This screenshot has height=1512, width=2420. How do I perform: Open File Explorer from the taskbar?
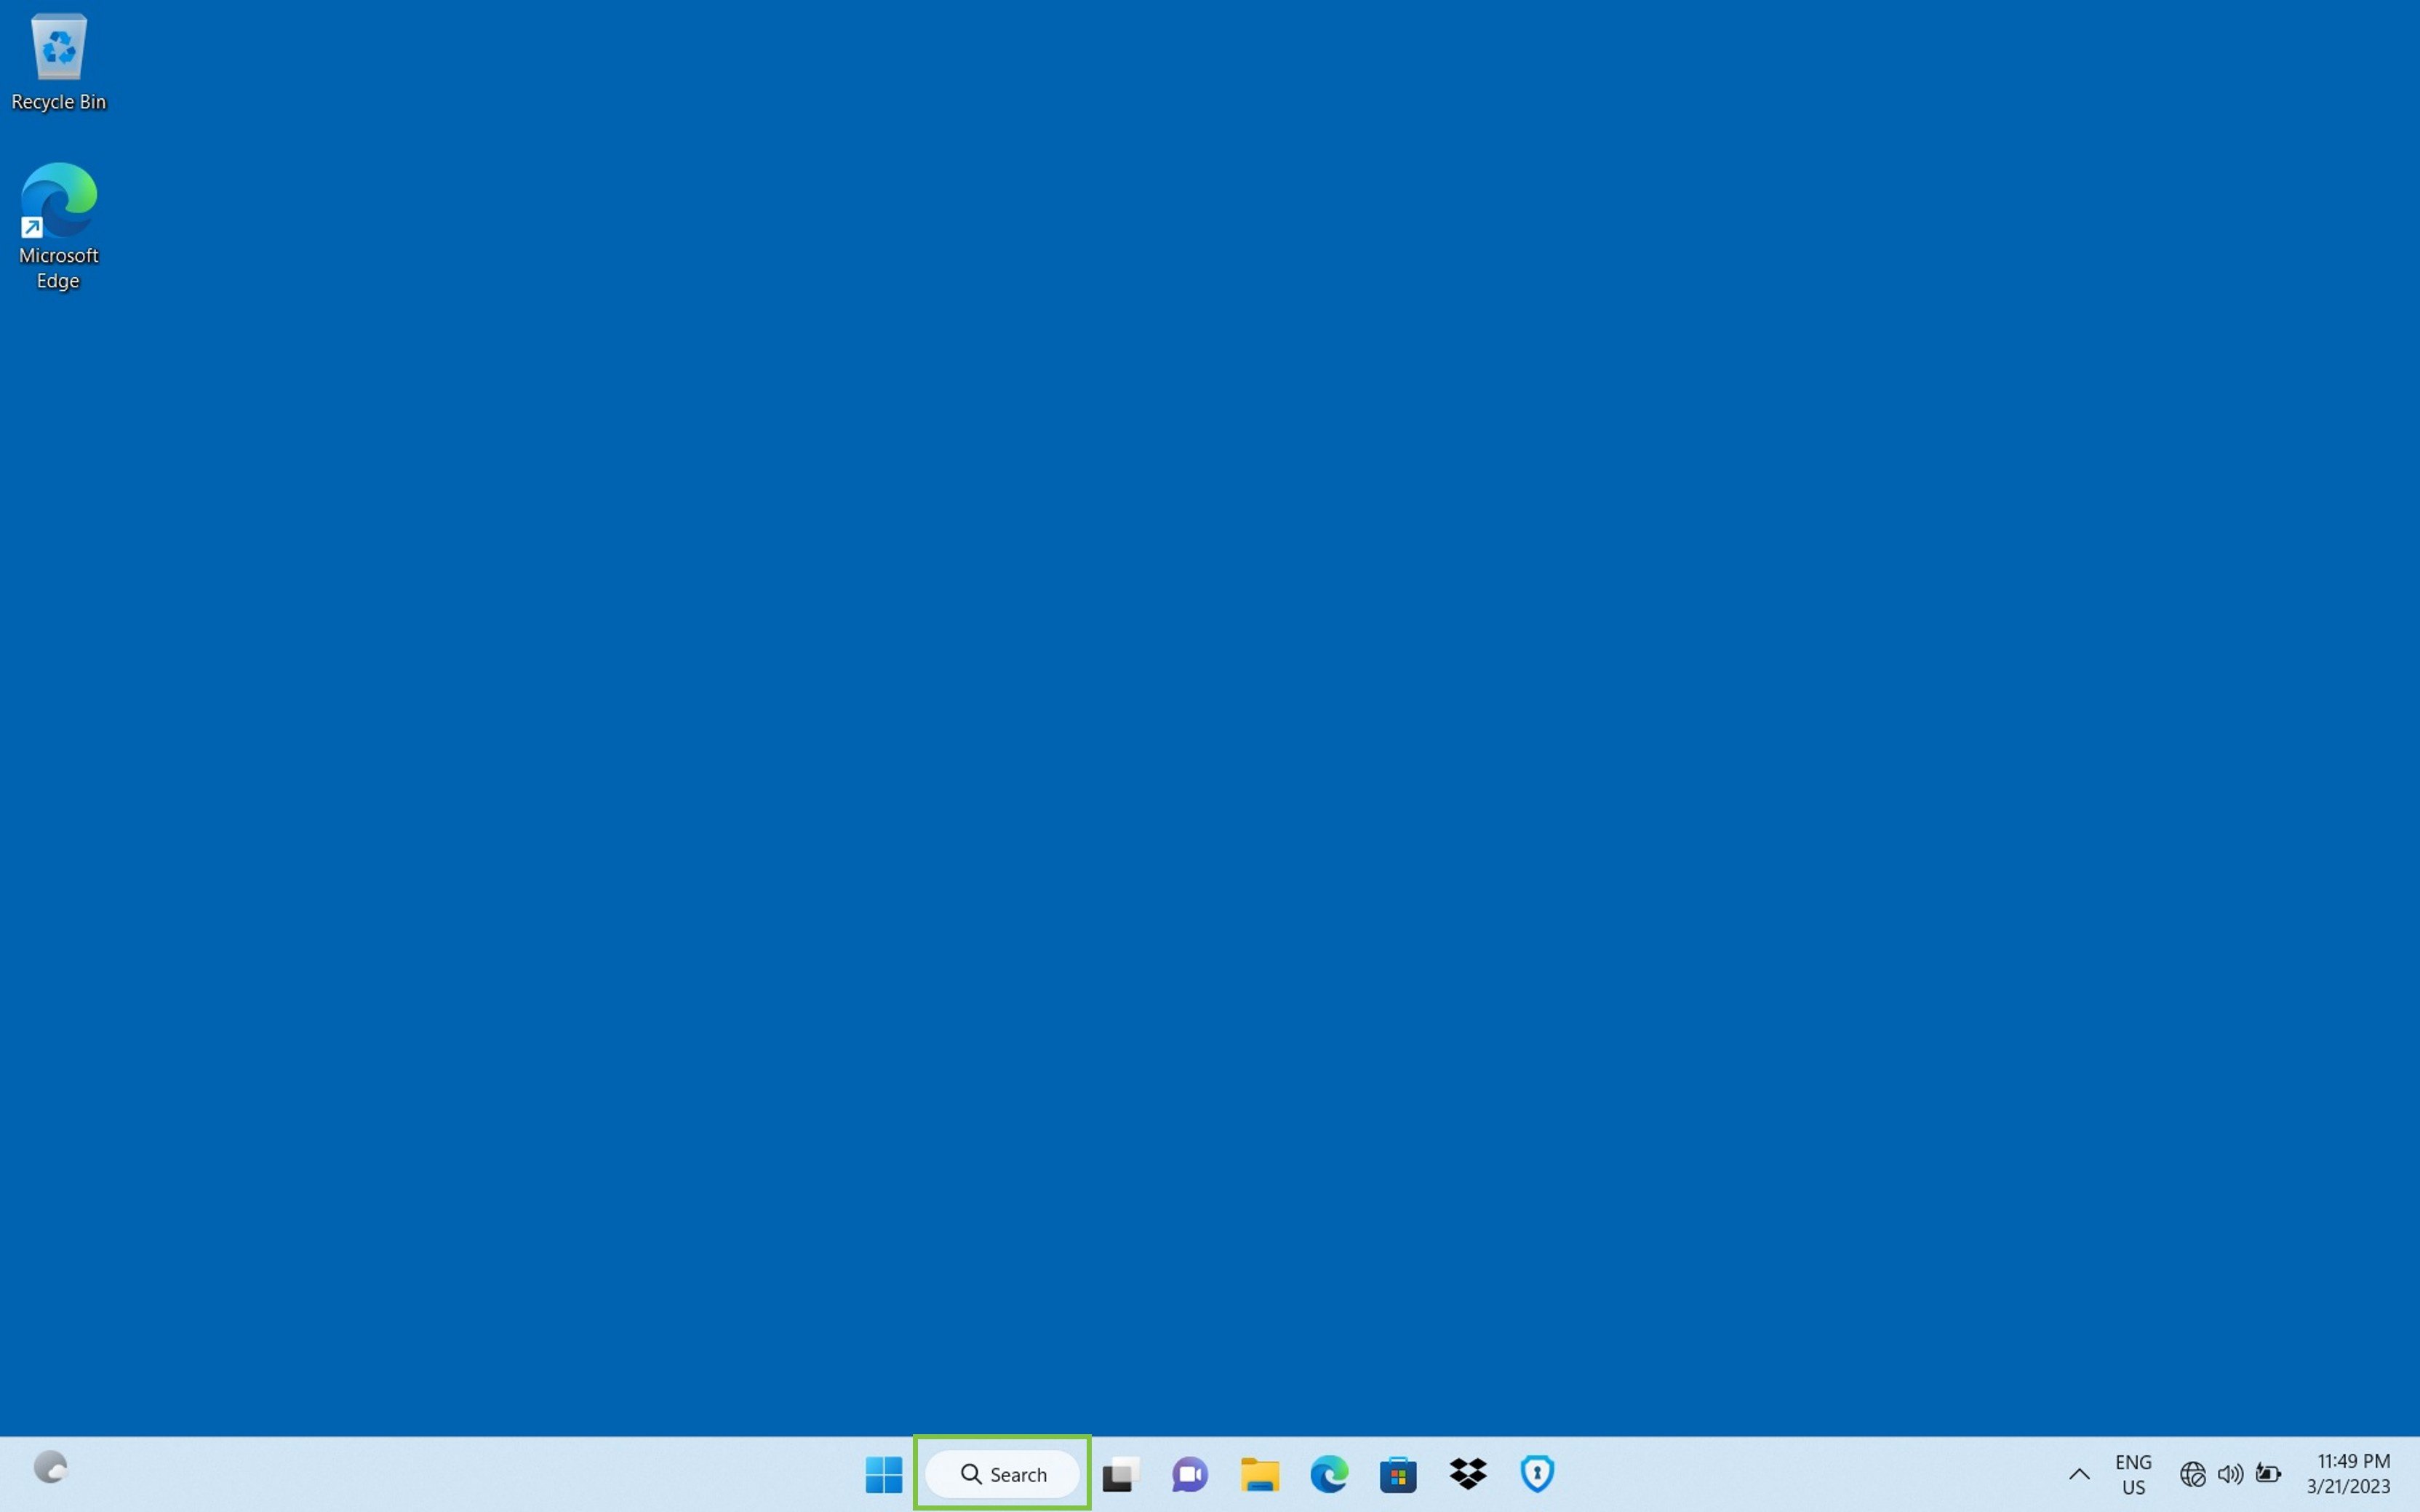click(x=1259, y=1474)
